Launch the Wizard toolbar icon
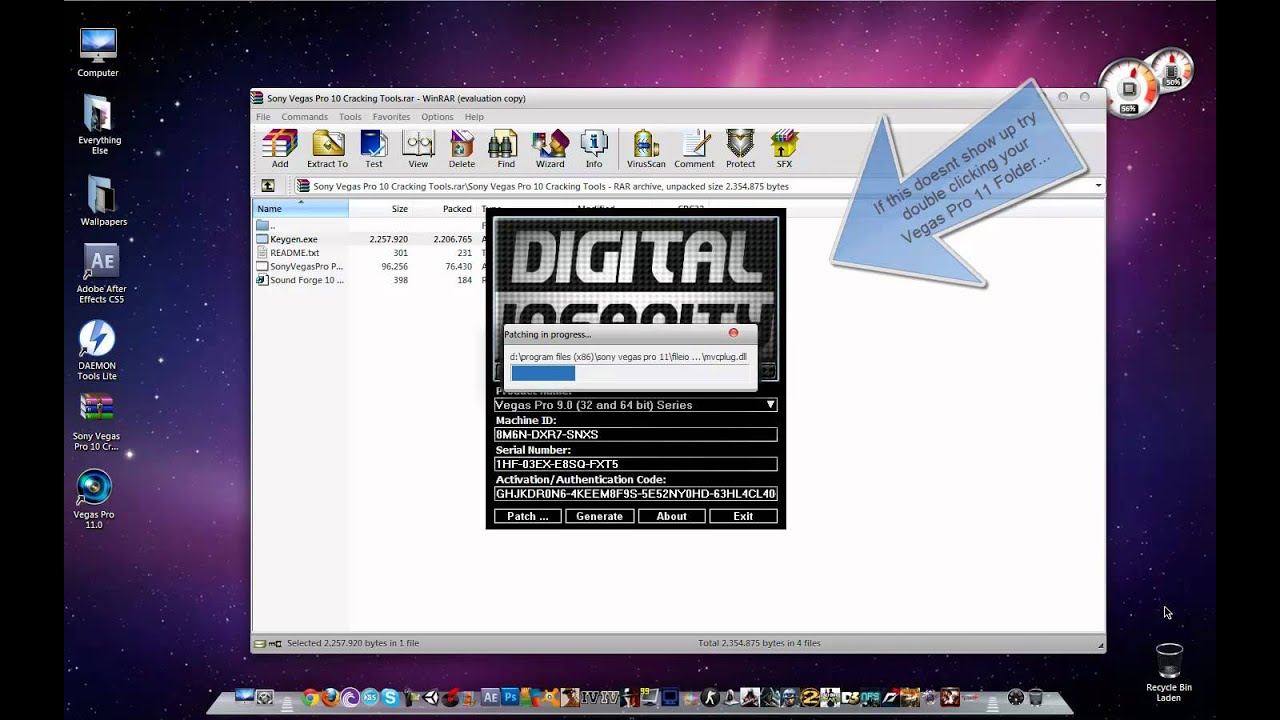The height and width of the screenshot is (720, 1280). coord(550,149)
